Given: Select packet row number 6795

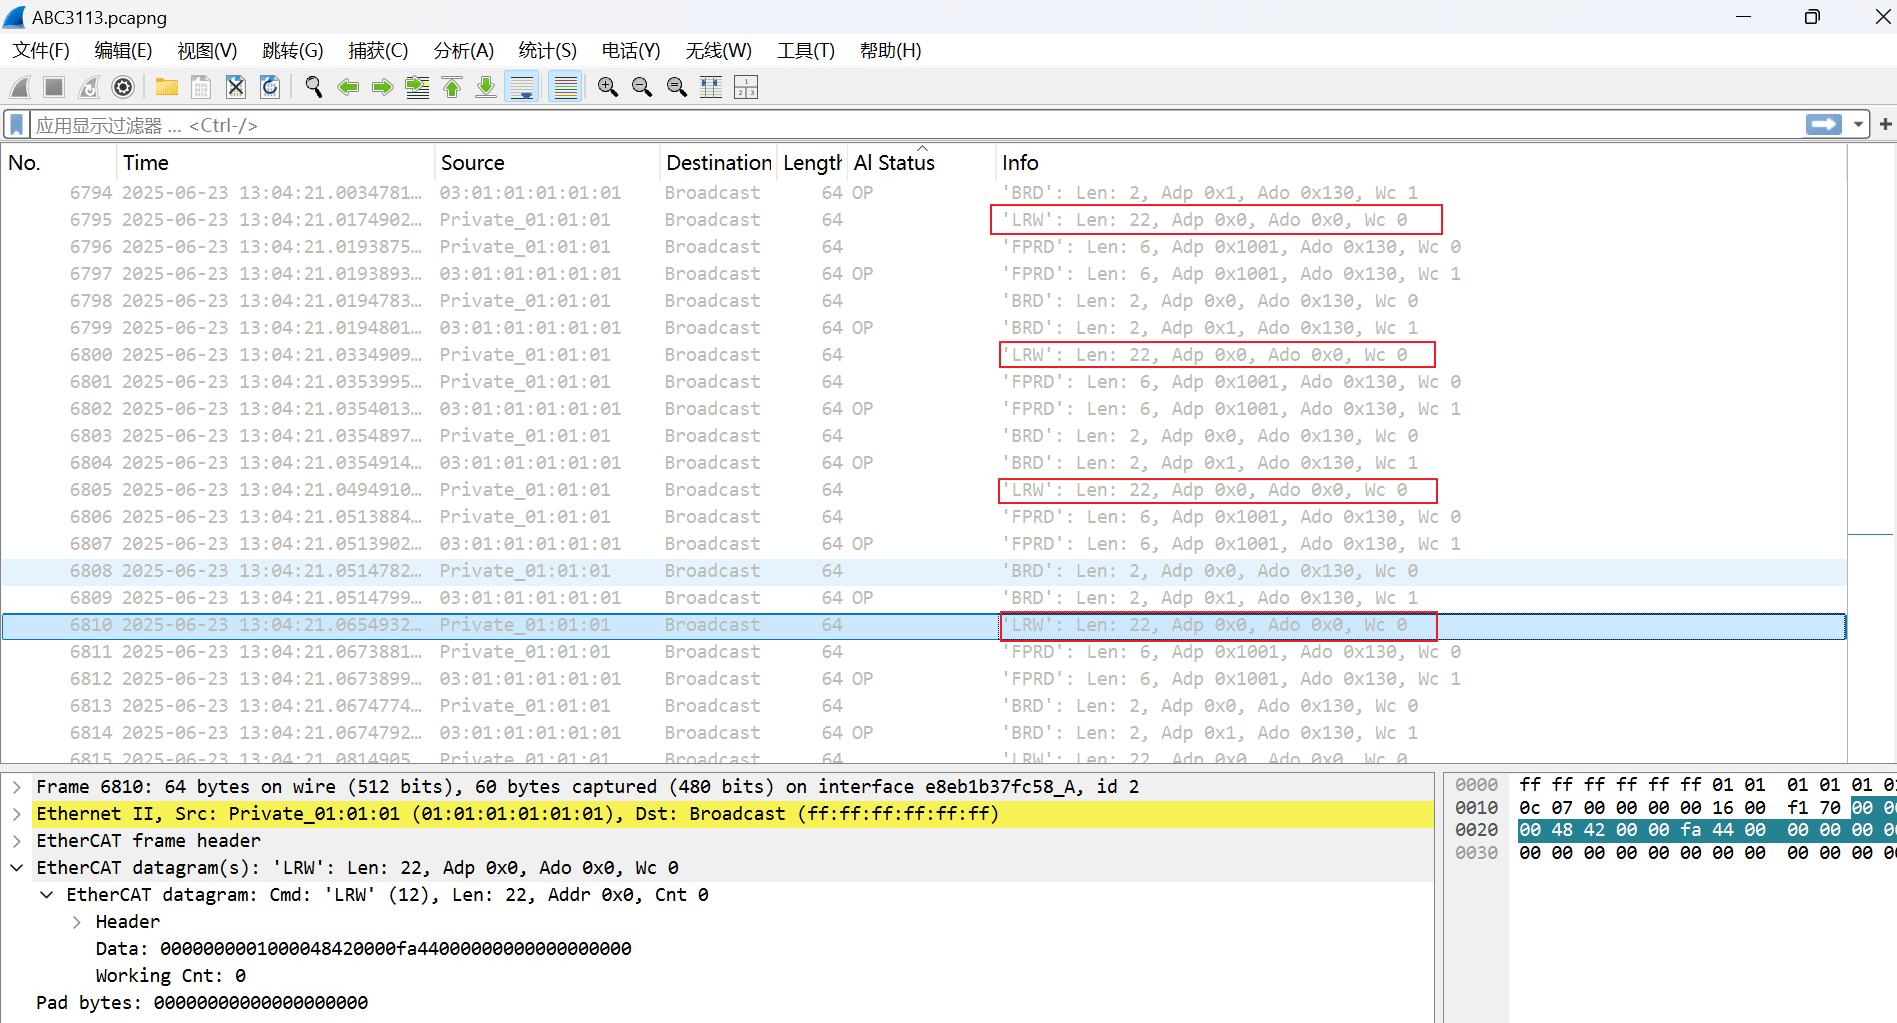Looking at the screenshot, I should (x=923, y=220).
